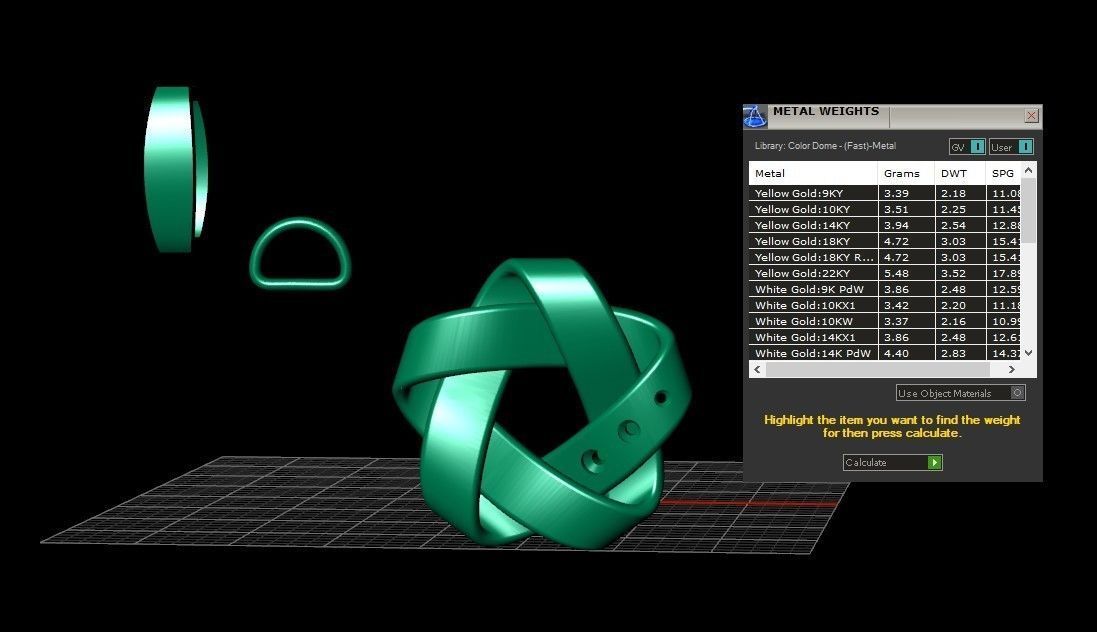Viewport: 1097px width, 632px height.
Task: Click the table's vertical scroll down arrow
Action: [x=1028, y=353]
